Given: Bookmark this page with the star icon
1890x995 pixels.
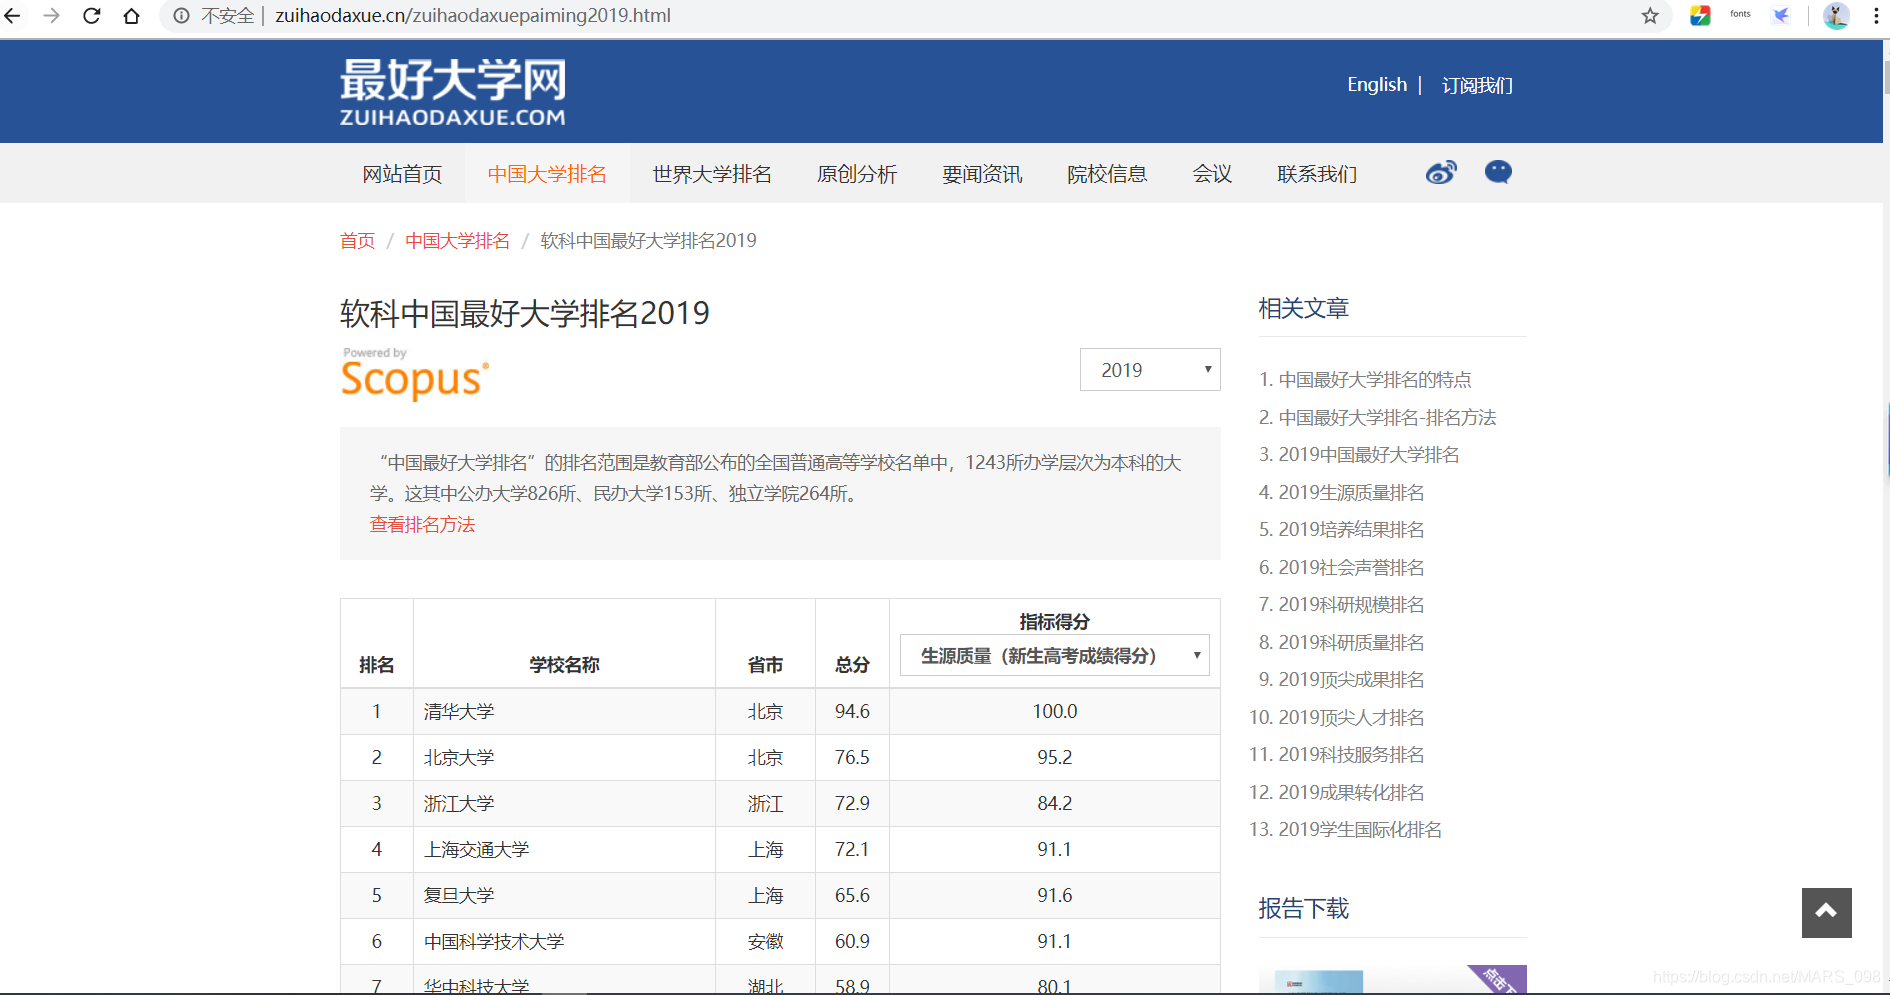Looking at the screenshot, I should coord(1650,16).
